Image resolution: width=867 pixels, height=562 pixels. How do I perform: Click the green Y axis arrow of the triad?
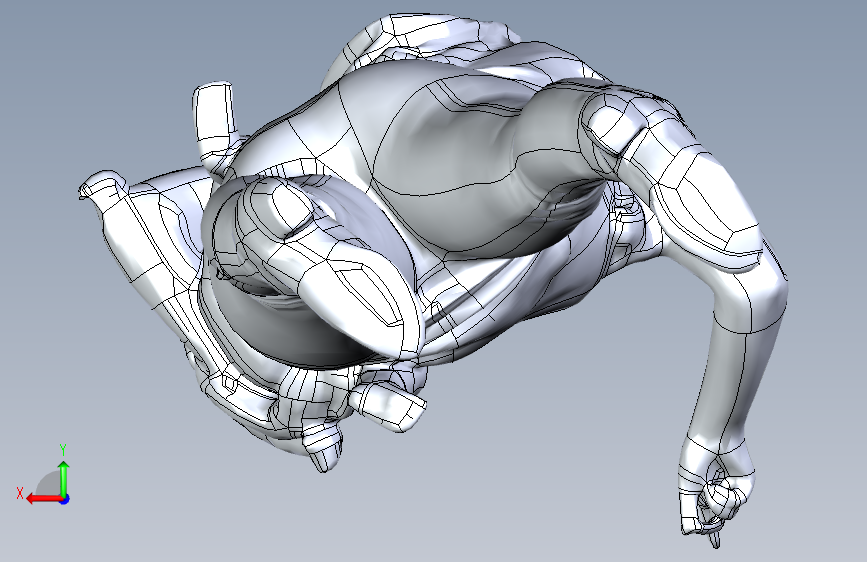tap(64, 479)
